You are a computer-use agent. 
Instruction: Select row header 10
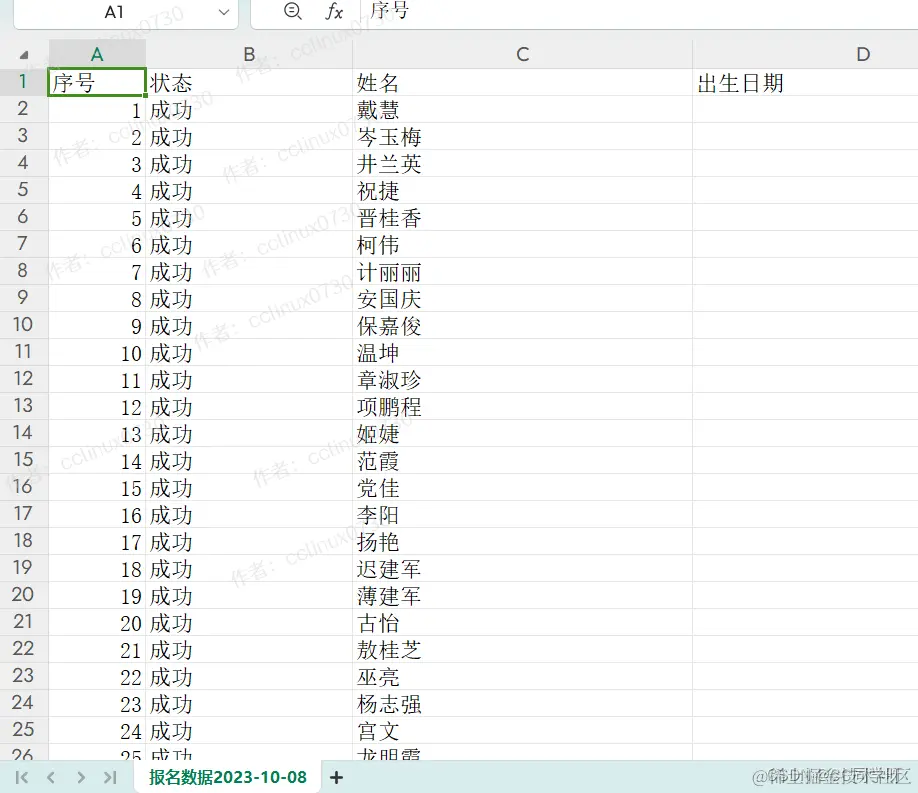click(23, 325)
